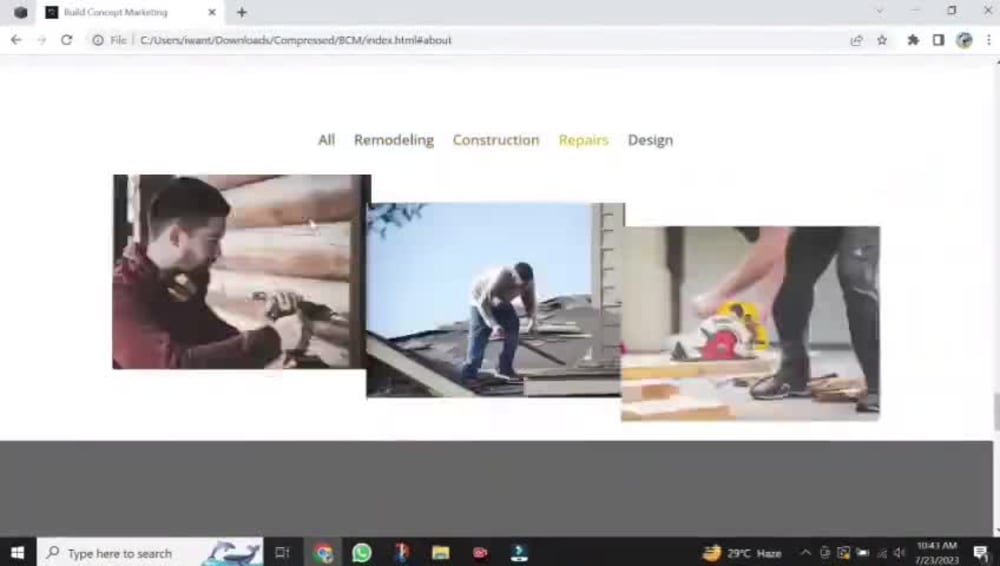Open the Extensions puzzle icon

point(913,40)
